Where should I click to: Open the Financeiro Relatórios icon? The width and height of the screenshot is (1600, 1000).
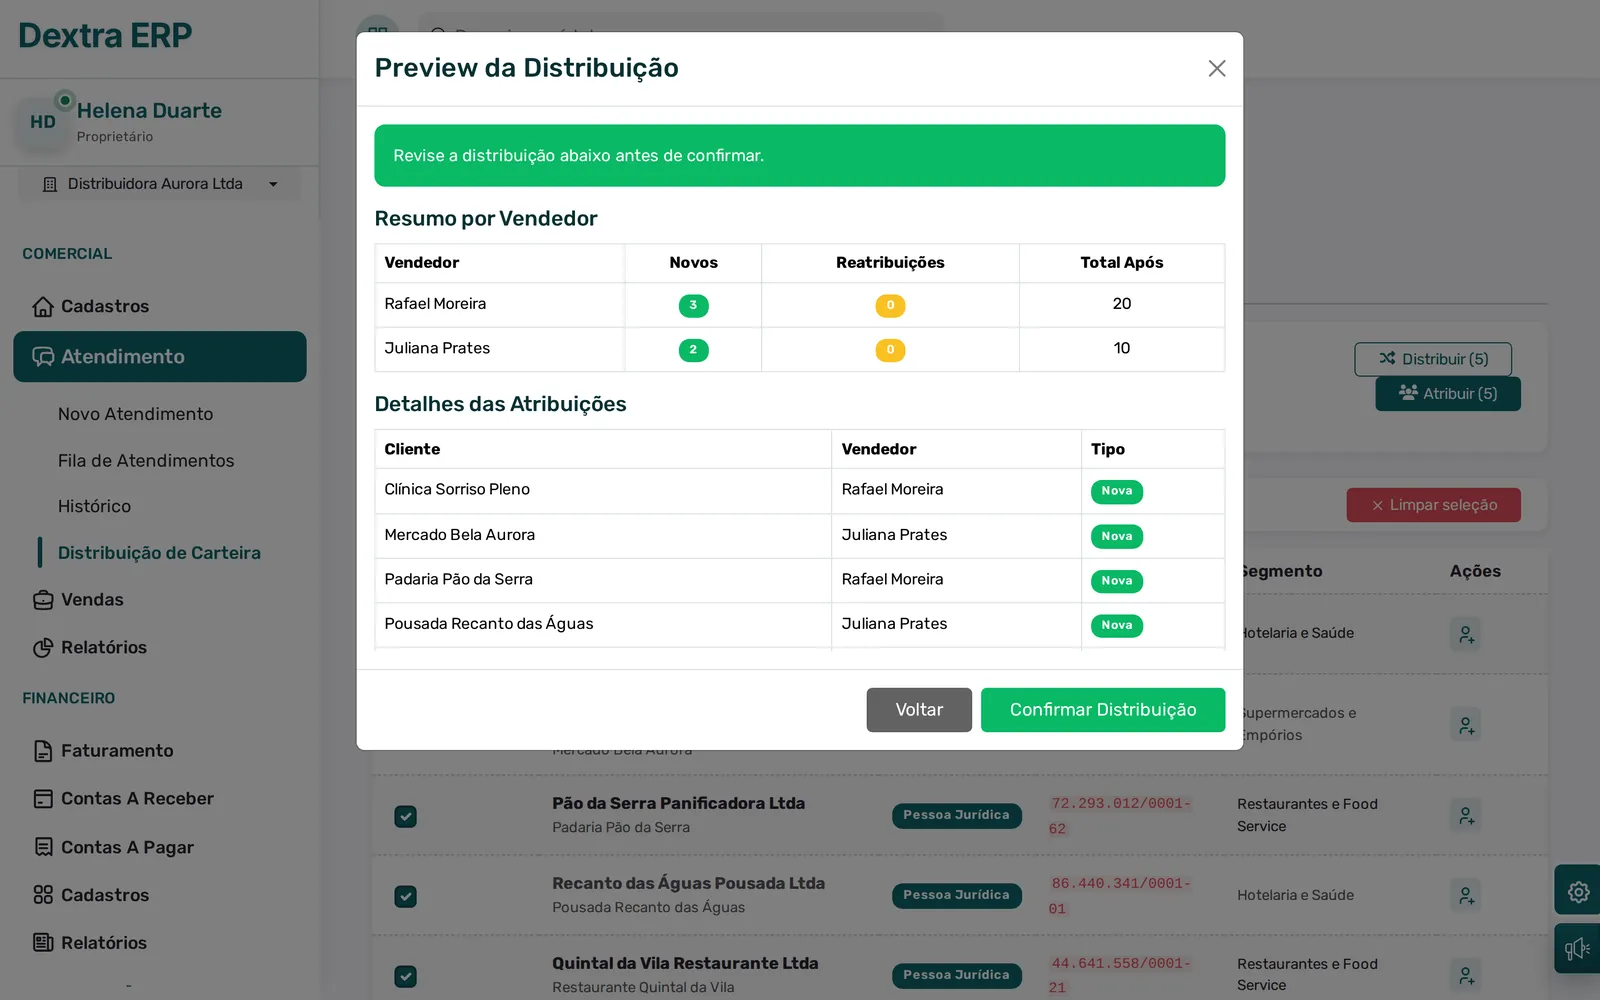43,943
